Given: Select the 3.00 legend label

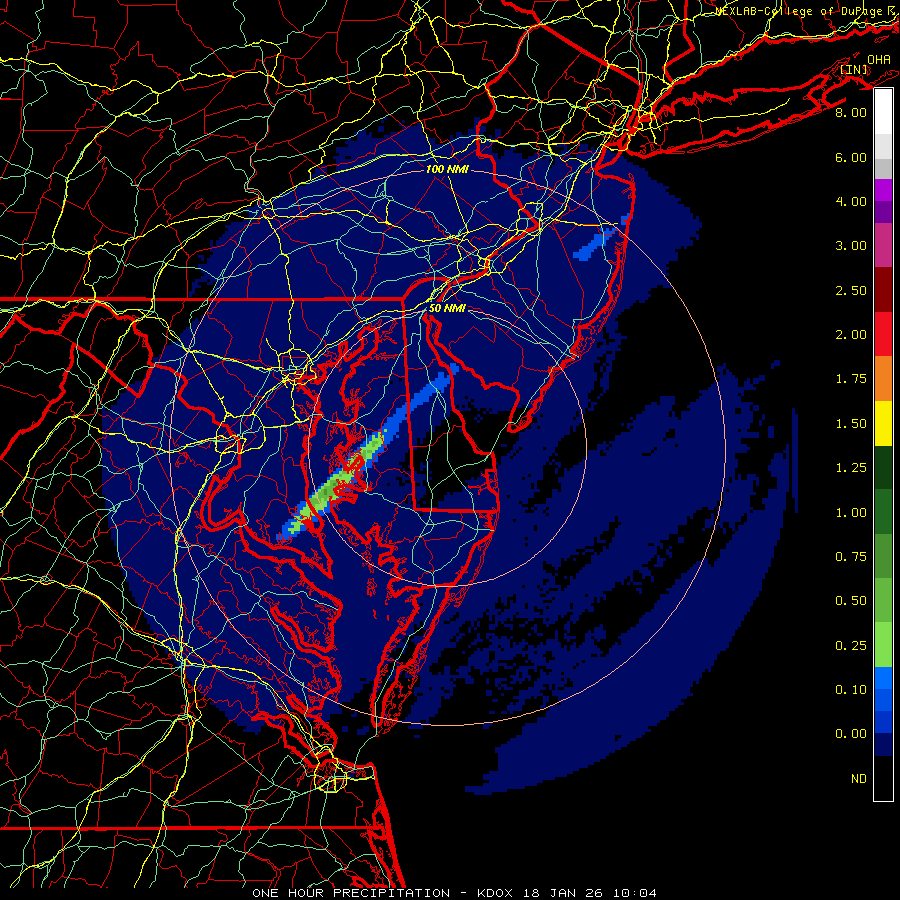Looking at the screenshot, I should pyautogui.click(x=851, y=246).
